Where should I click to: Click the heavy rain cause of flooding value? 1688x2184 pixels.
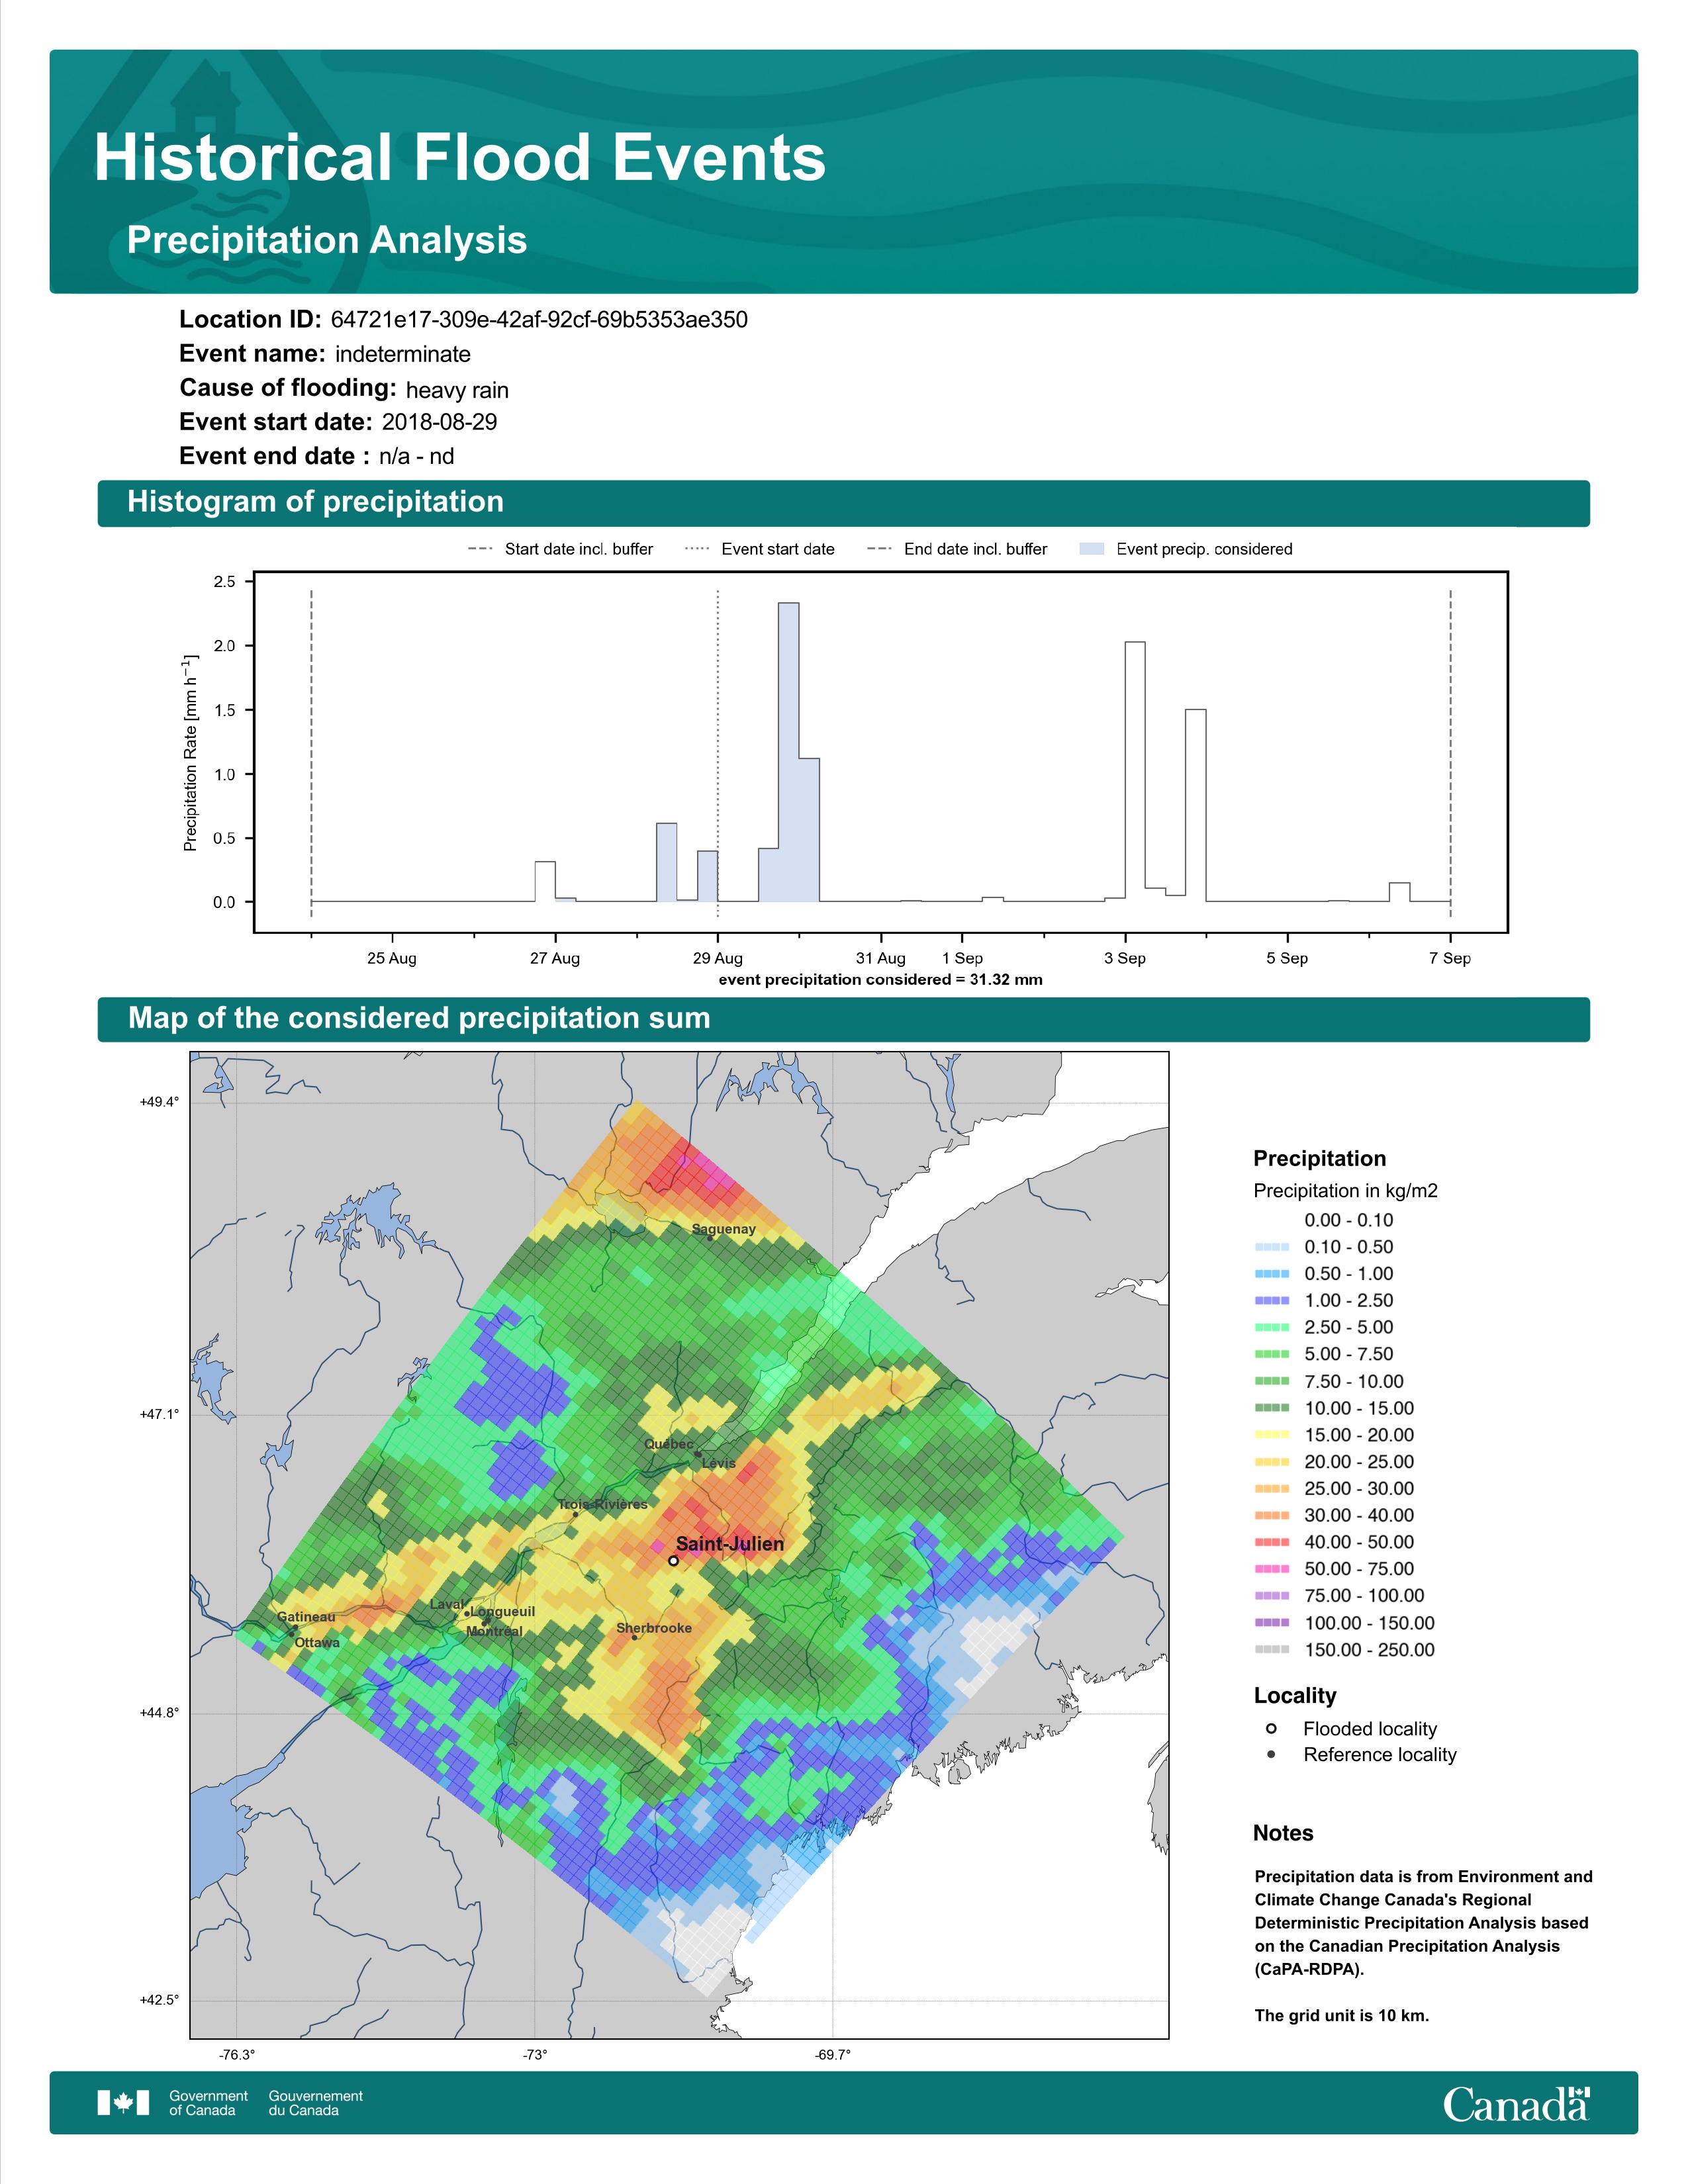tap(457, 390)
